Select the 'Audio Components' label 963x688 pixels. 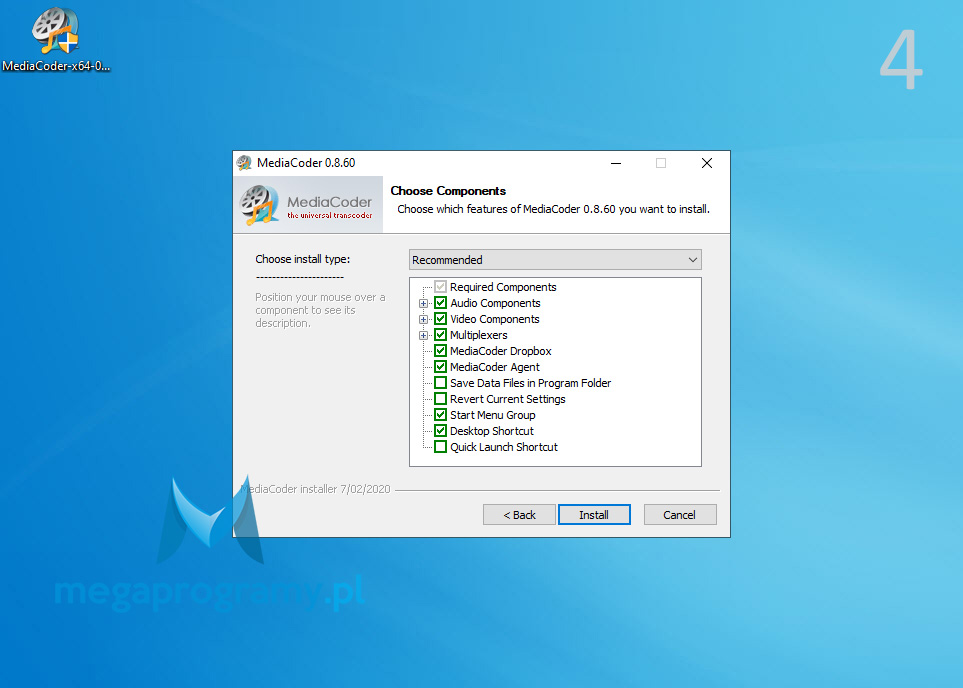[x=495, y=303]
